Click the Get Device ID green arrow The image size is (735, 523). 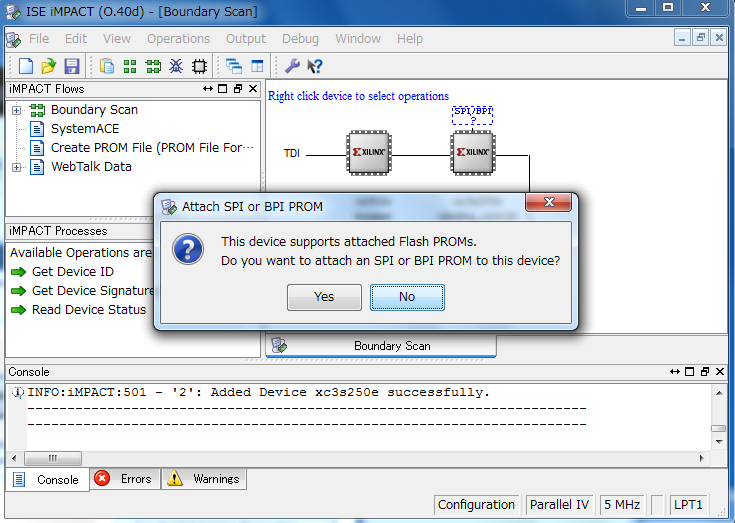point(18,272)
